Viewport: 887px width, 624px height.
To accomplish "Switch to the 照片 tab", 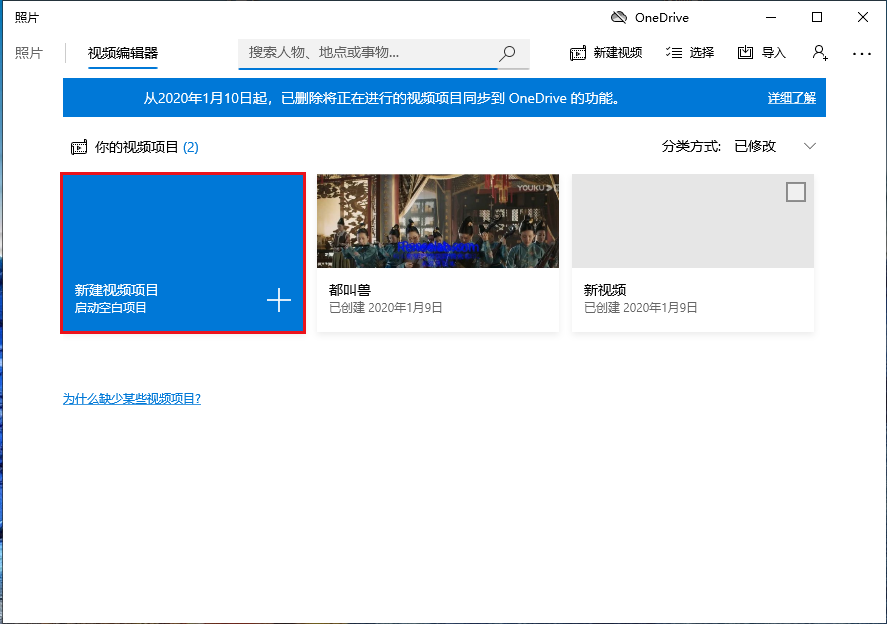I will pyautogui.click(x=29, y=53).
